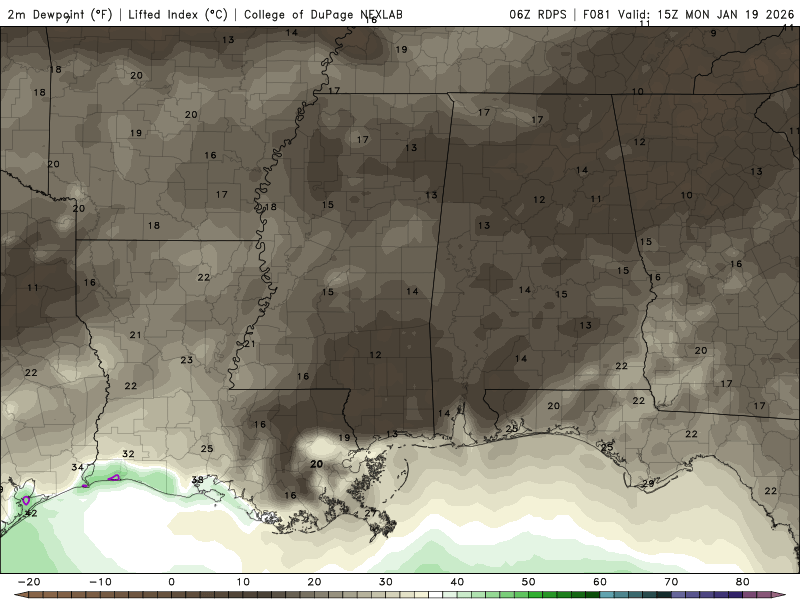Click the dewpoint value '23' in central Louisiana
The width and height of the screenshot is (800, 600).
187,360
